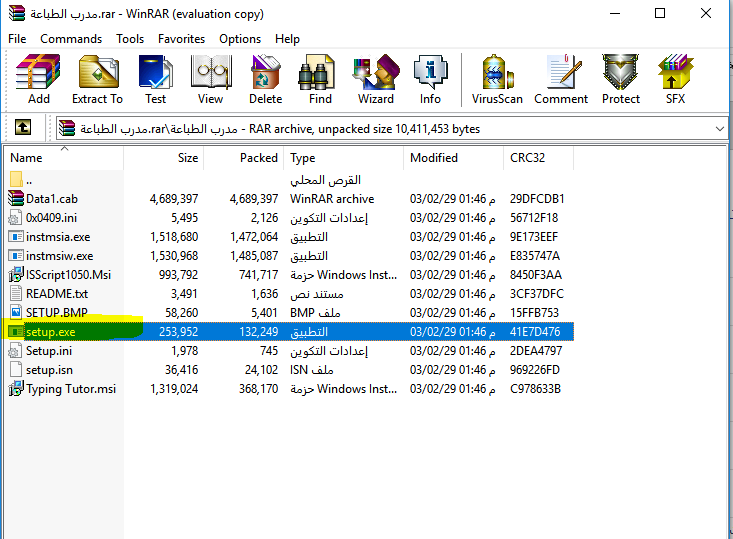
Task: Run the VirusScan icon
Action: [497, 72]
